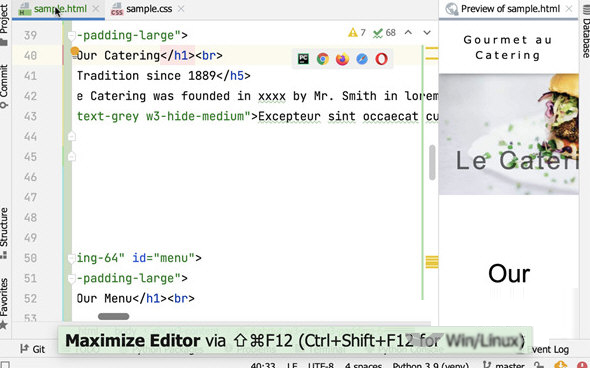Collapse code fold marker on line 51
The width and height of the screenshot is (590, 368).
tap(71, 278)
